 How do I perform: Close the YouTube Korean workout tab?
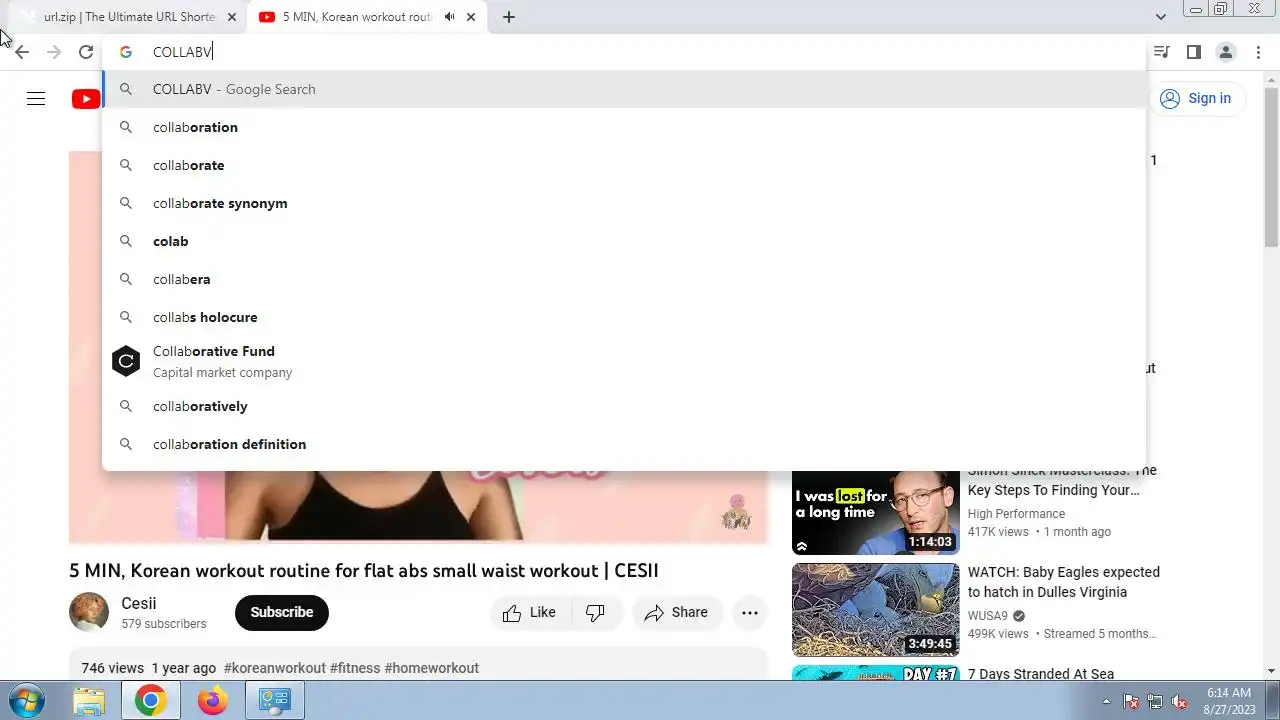click(471, 17)
